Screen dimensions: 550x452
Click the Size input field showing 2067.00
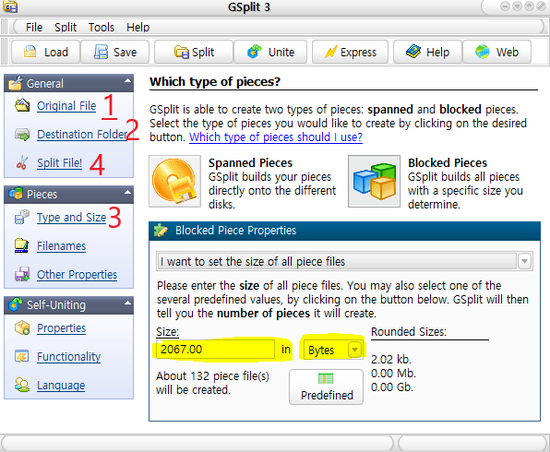(215, 349)
